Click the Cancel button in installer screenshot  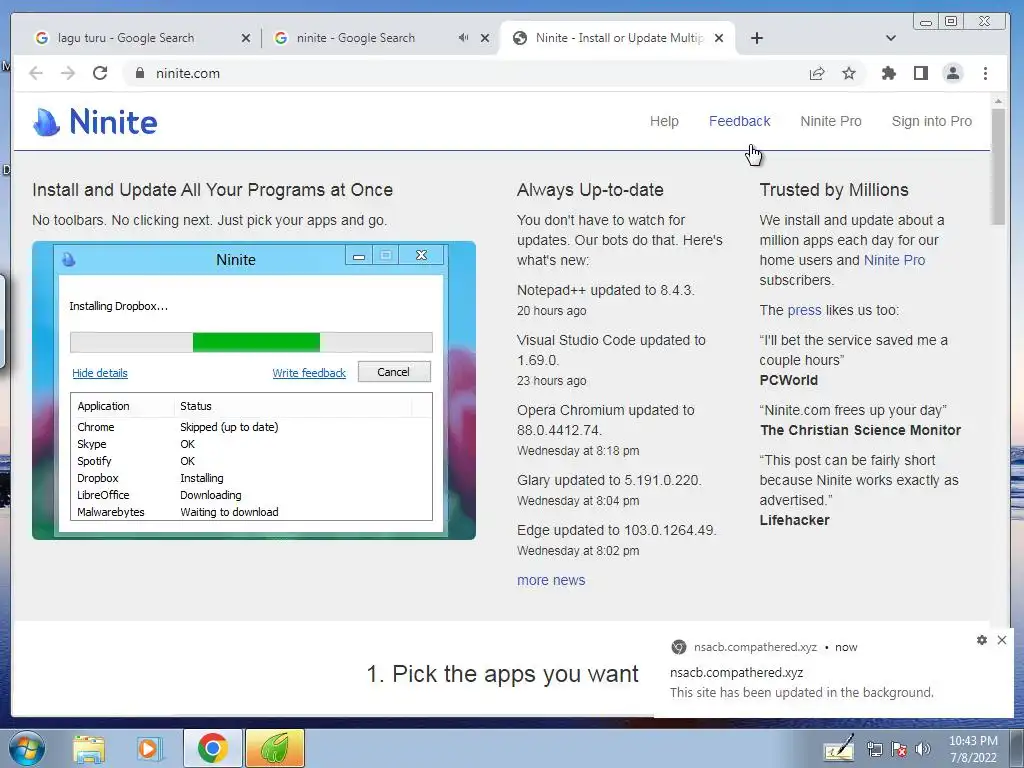[x=394, y=372]
